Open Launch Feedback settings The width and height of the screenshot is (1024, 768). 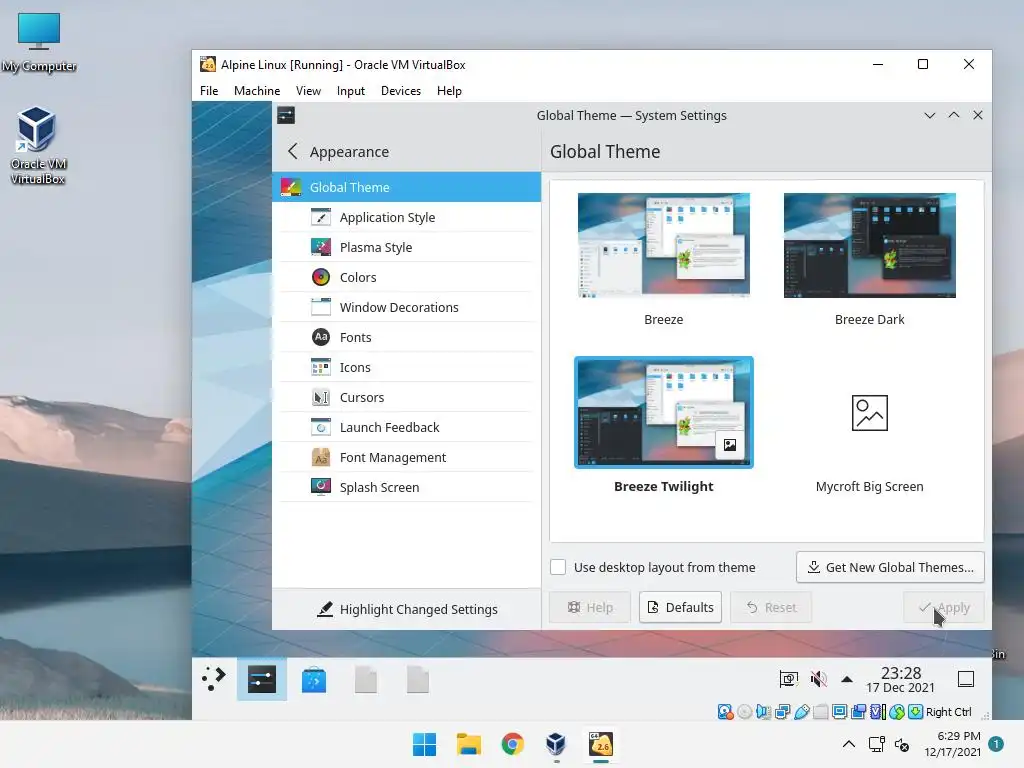pyautogui.click(x=406, y=428)
